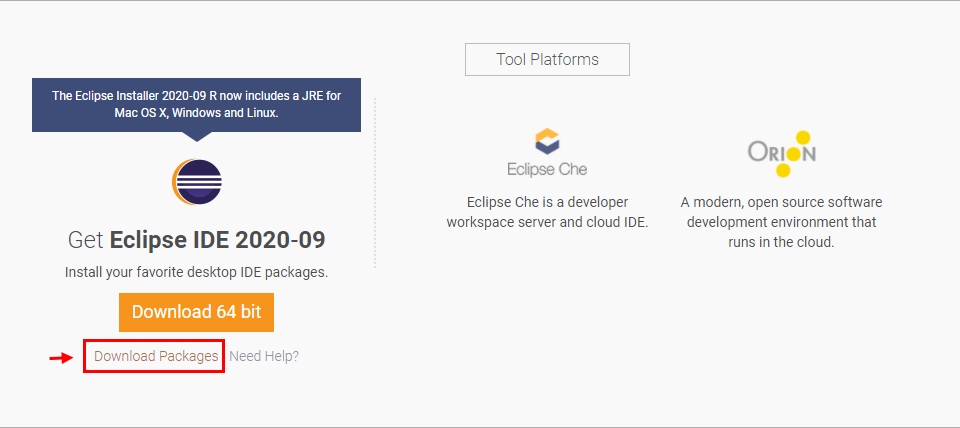
Task: Click the 'Get Eclipse IDE 2020-09' heading
Action: point(197,241)
